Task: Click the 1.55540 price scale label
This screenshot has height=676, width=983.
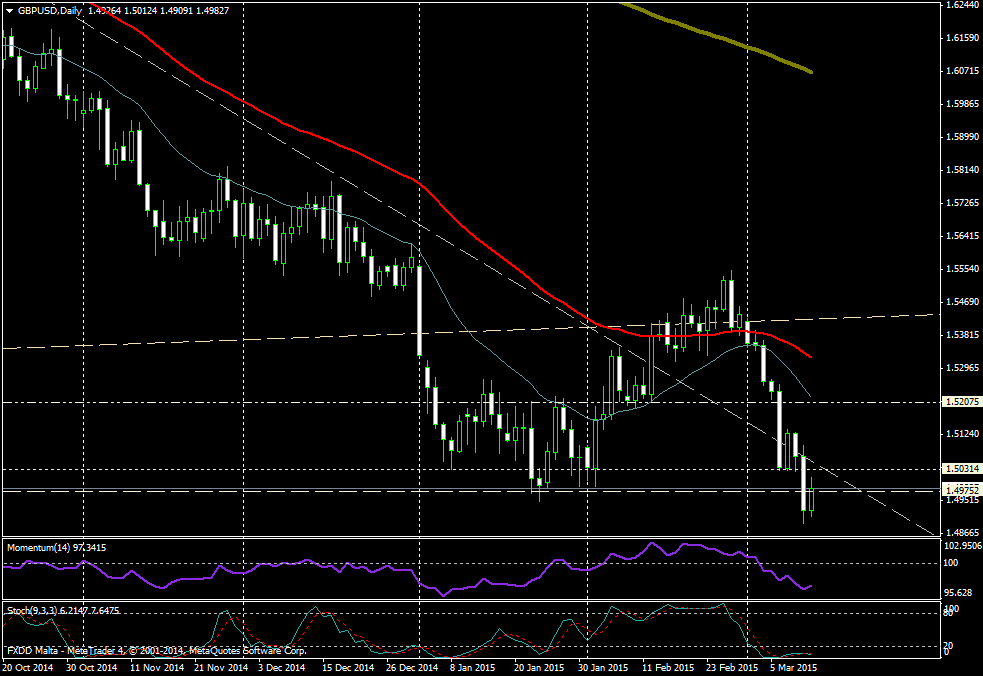Action: pos(961,269)
